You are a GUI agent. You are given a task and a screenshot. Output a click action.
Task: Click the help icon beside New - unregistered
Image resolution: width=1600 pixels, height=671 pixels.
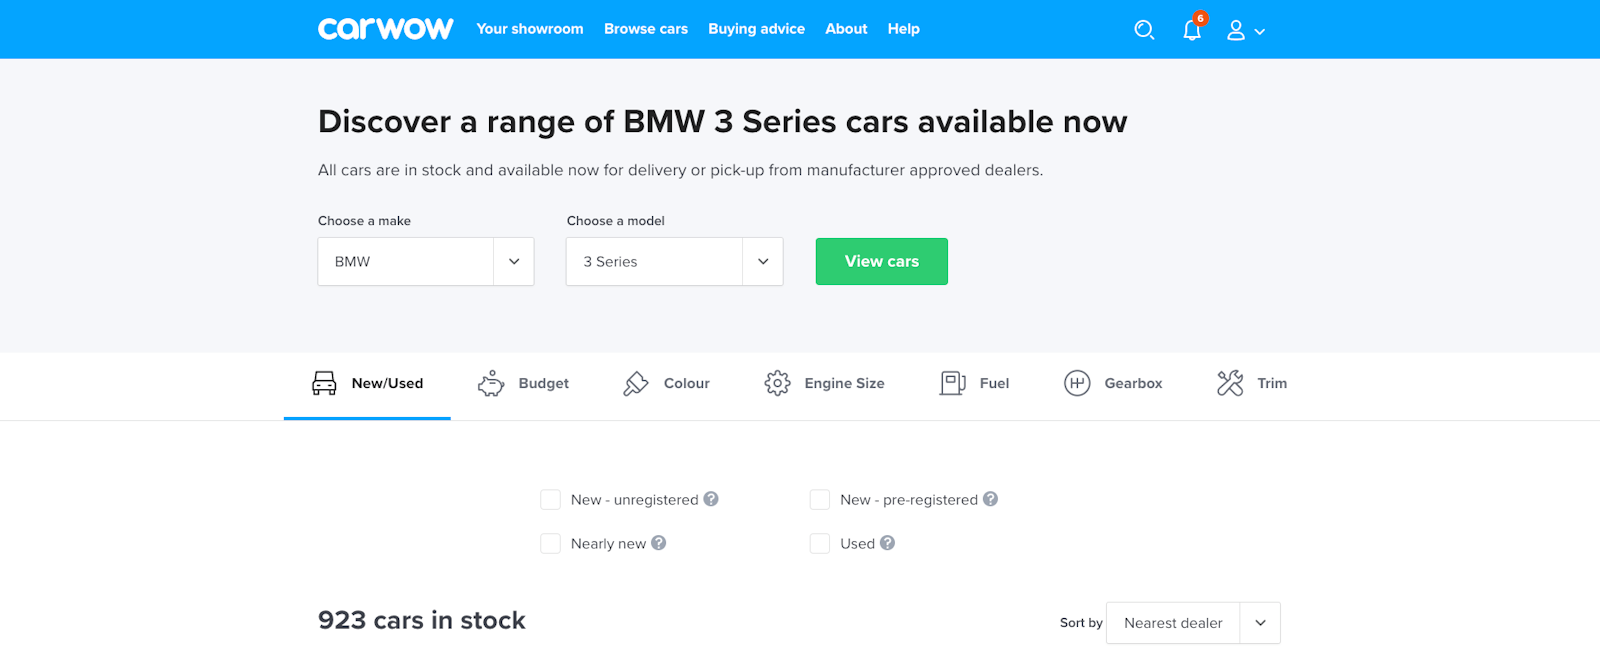coord(711,499)
